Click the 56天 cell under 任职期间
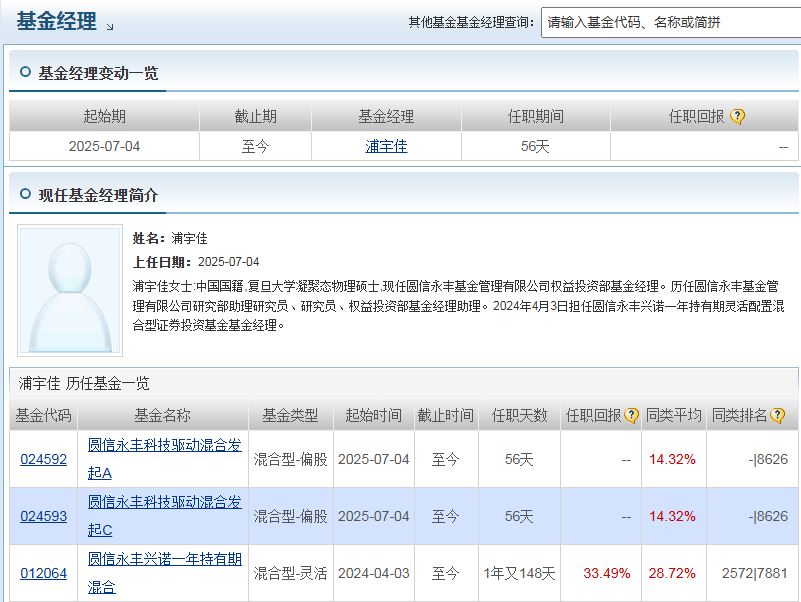 tap(535, 146)
